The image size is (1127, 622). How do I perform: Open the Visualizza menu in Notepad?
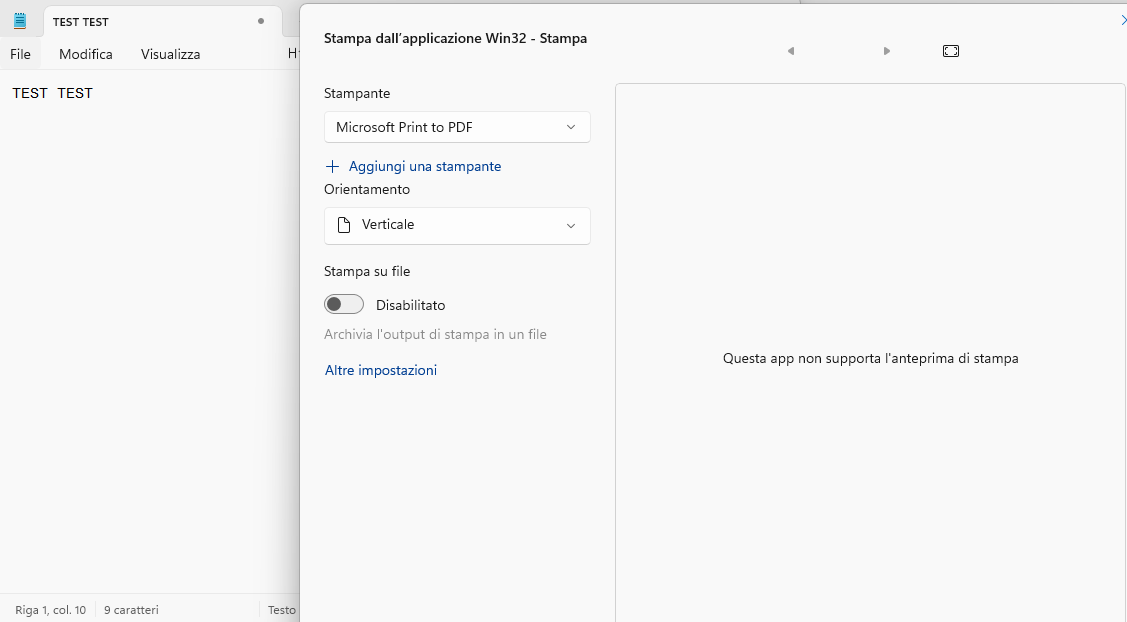[x=170, y=54]
